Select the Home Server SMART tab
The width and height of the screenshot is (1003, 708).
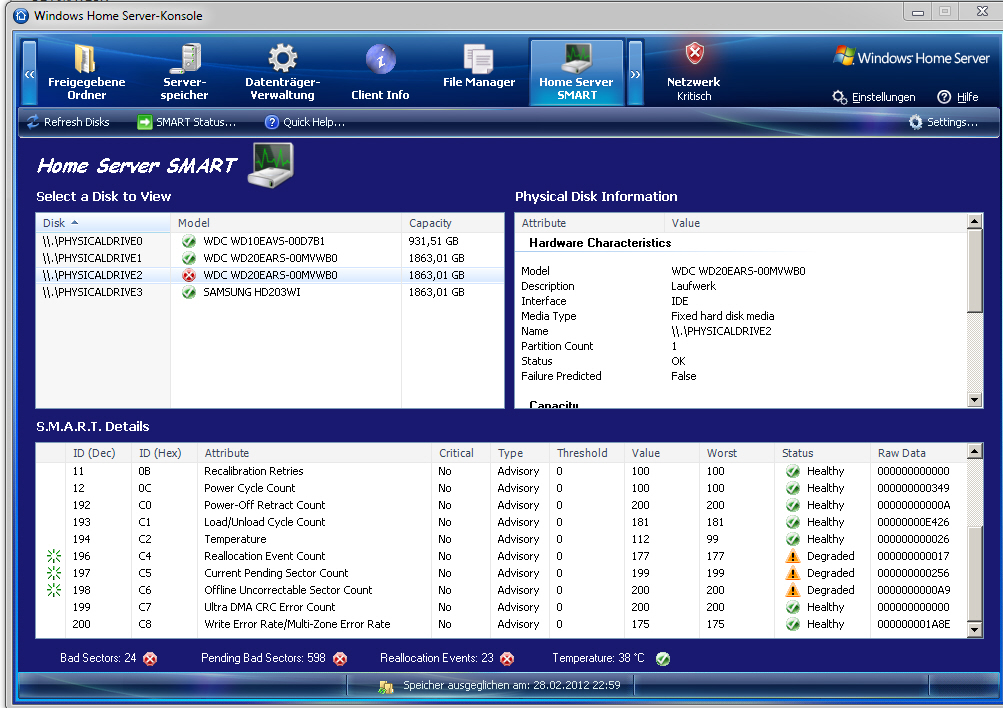click(577, 72)
